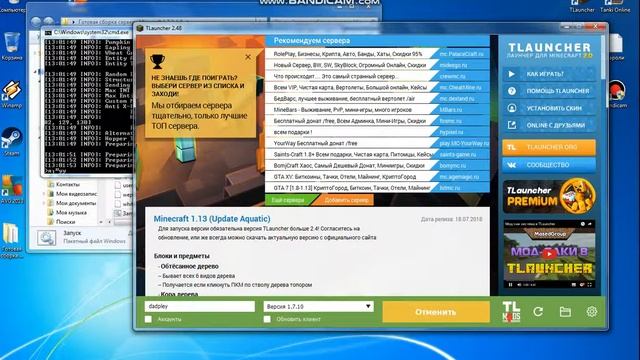Click the trophy icon in yellow popup
This screenshot has width=640, height=360.
coord(158,61)
